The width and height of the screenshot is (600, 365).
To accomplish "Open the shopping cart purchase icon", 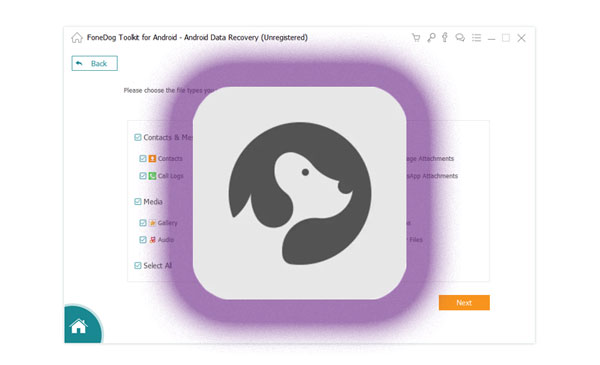I will [416, 37].
